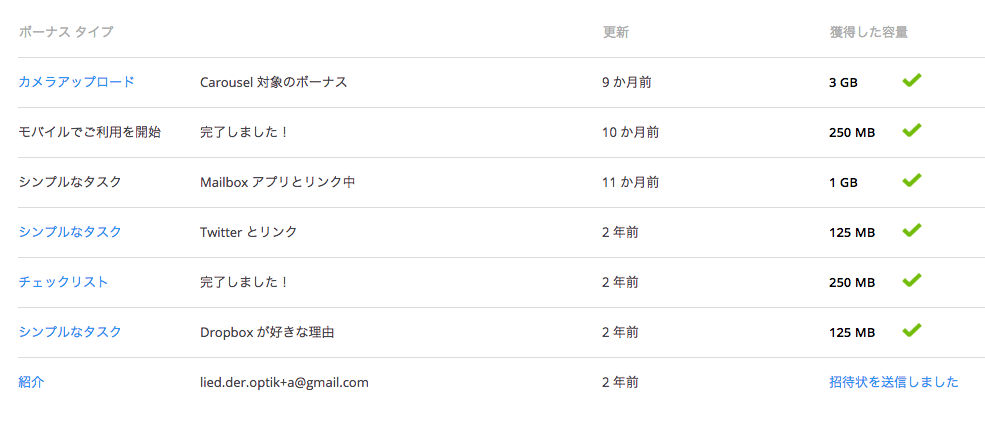The height and width of the screenshot is (426, 985).
Task: Open the カメラアップロード link
Action: (x=77, y=82)
